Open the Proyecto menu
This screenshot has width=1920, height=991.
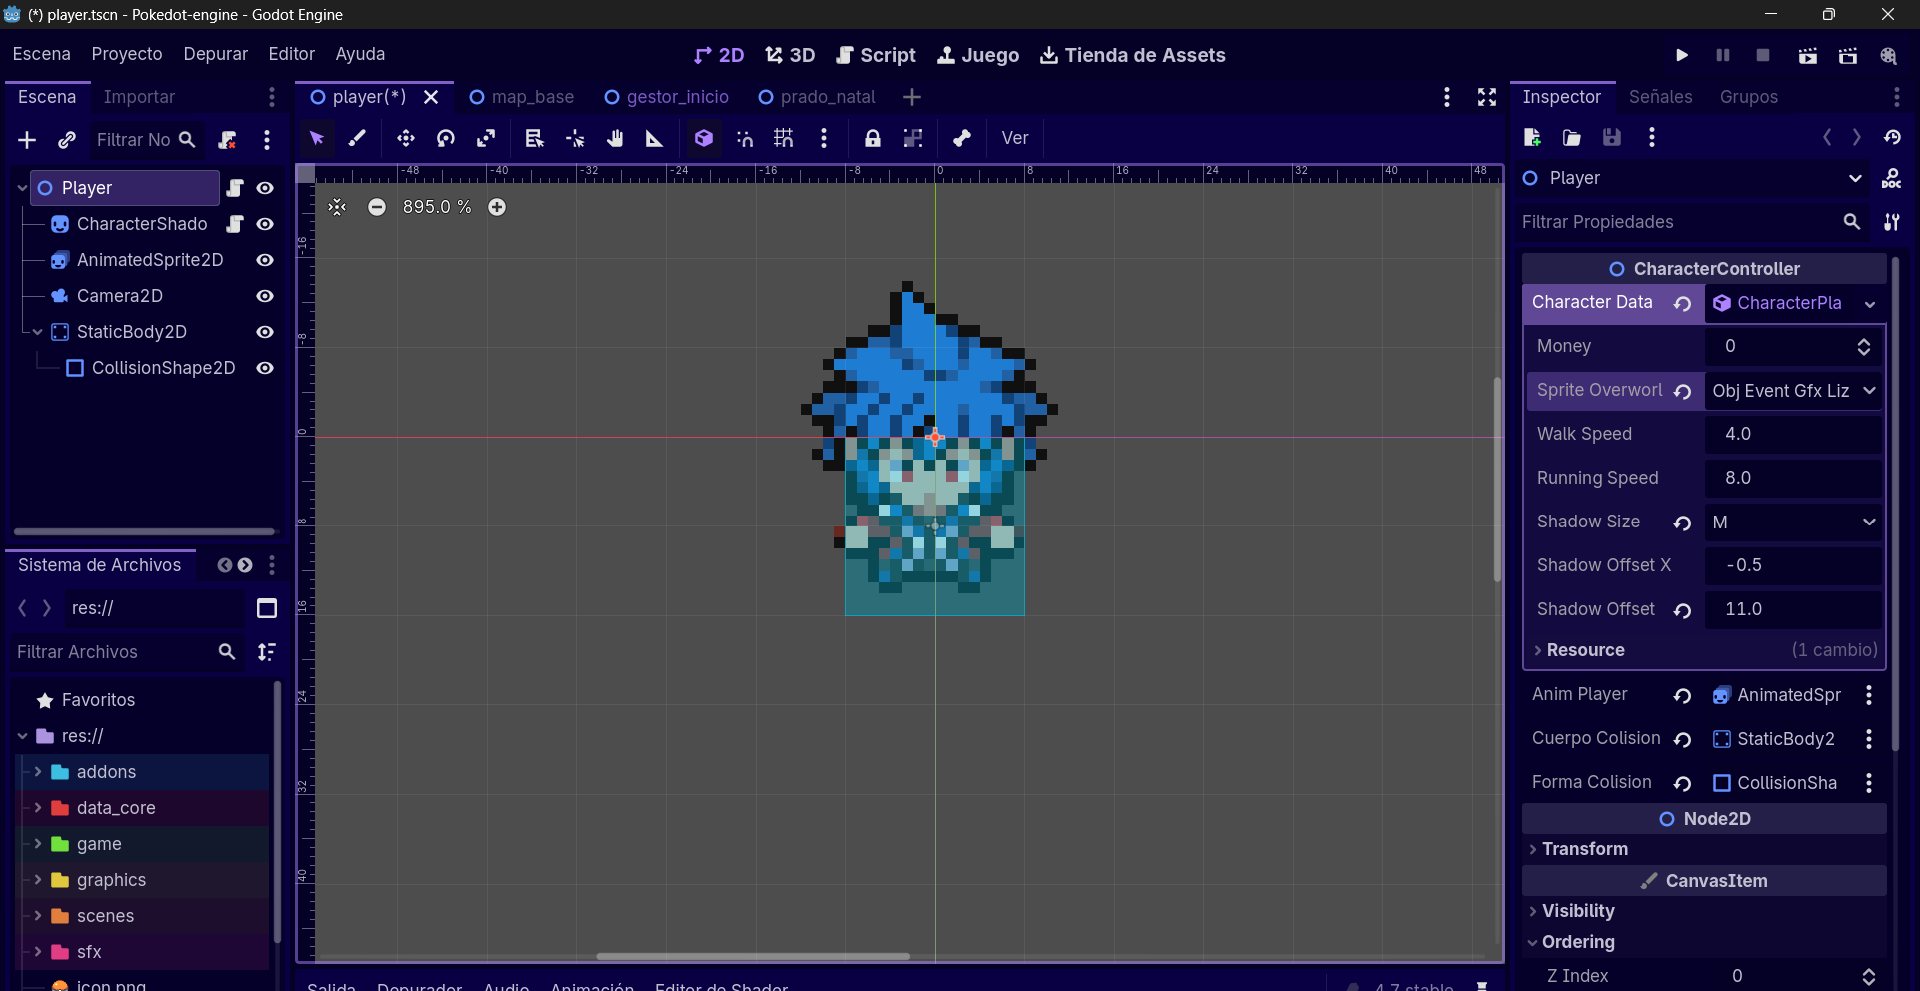point(127,54)
